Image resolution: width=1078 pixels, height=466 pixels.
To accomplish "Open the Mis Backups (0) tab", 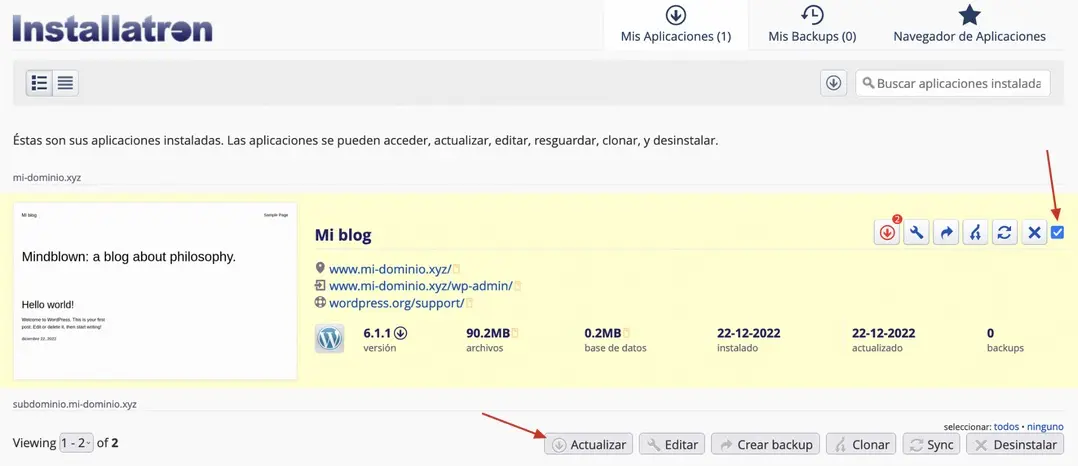I will (813, 25).
